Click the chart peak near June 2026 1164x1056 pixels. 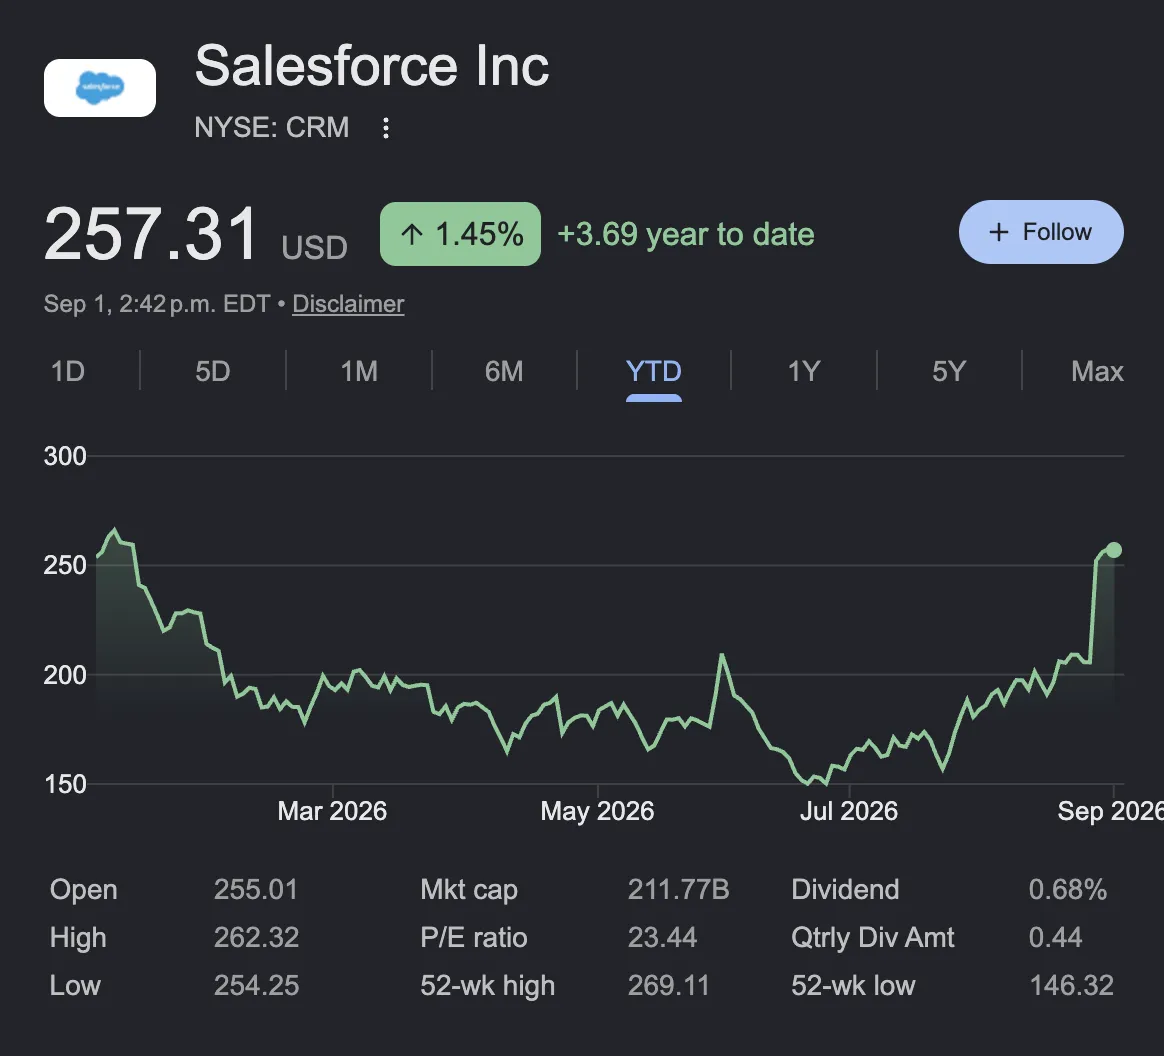coord(722,655)
